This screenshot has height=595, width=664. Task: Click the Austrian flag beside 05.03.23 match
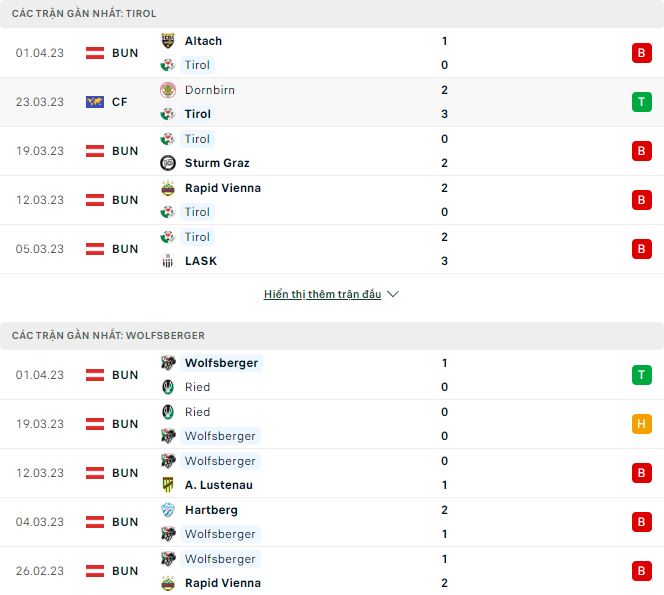(x=96, y=249)
